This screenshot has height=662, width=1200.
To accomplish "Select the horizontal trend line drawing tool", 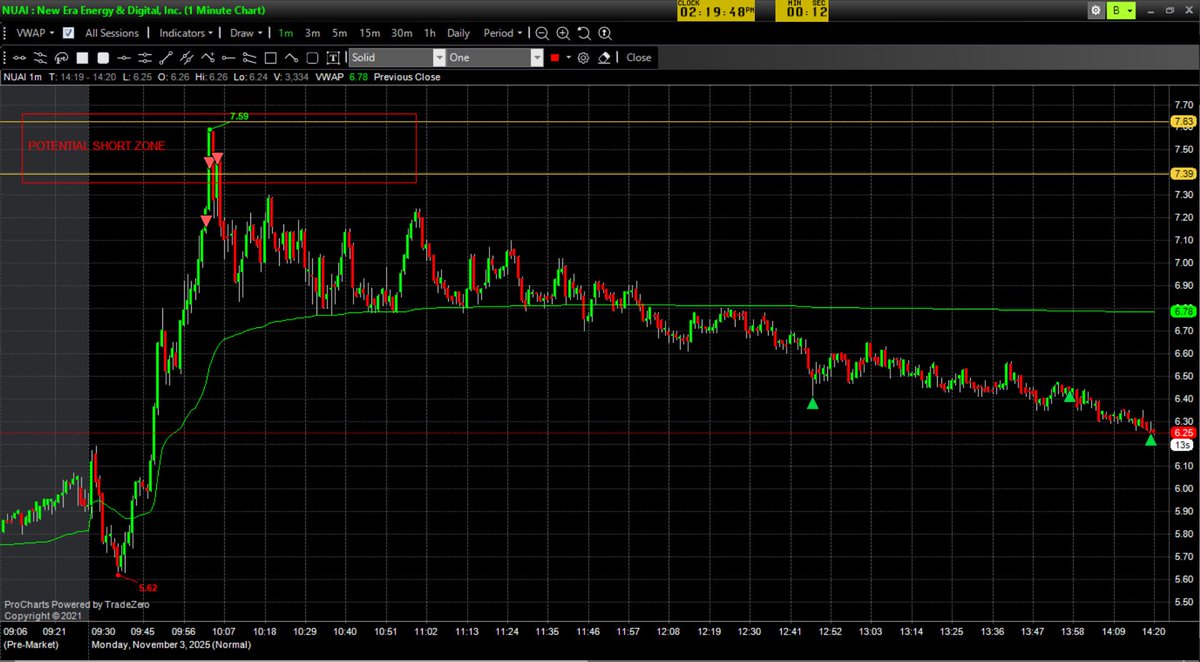I will click(x=19, y=58).
